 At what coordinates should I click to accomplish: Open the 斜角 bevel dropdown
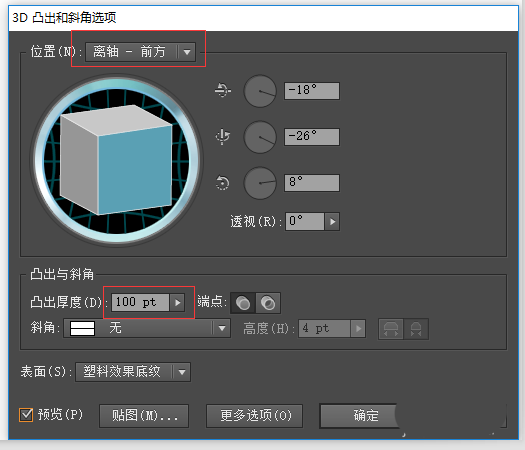click(147, 328)
